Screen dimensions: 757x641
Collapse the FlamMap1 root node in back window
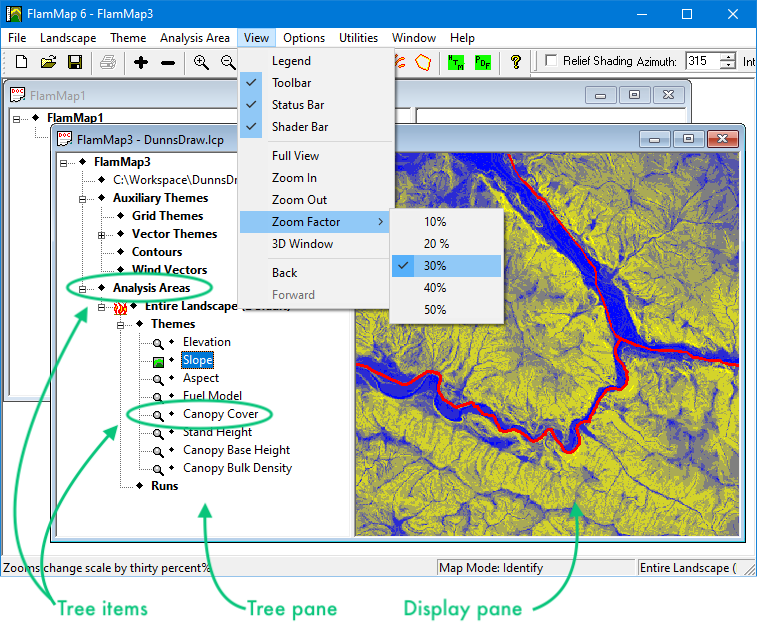pyautogui.click(x=16, y=119)
